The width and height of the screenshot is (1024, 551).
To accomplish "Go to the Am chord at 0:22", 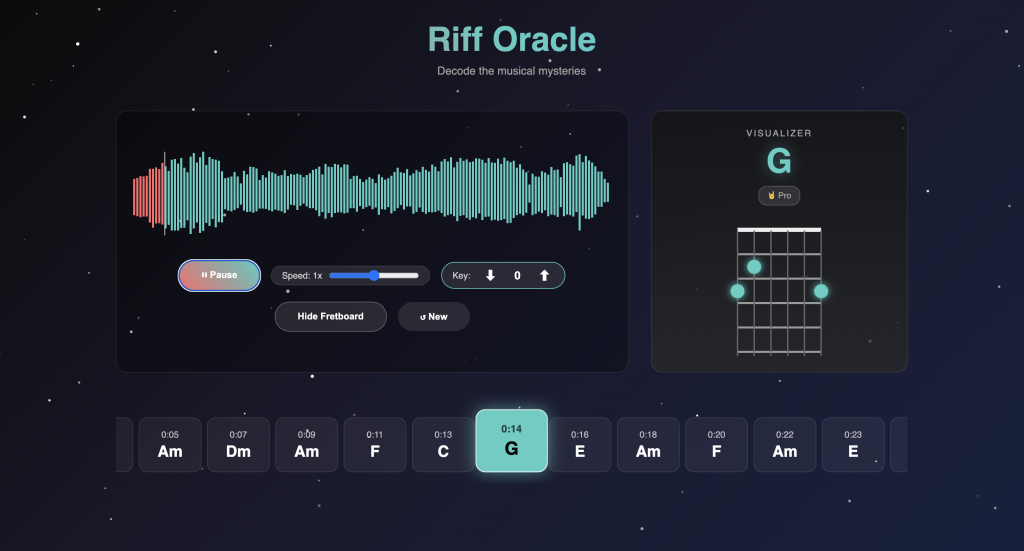I will pos(785,444).
